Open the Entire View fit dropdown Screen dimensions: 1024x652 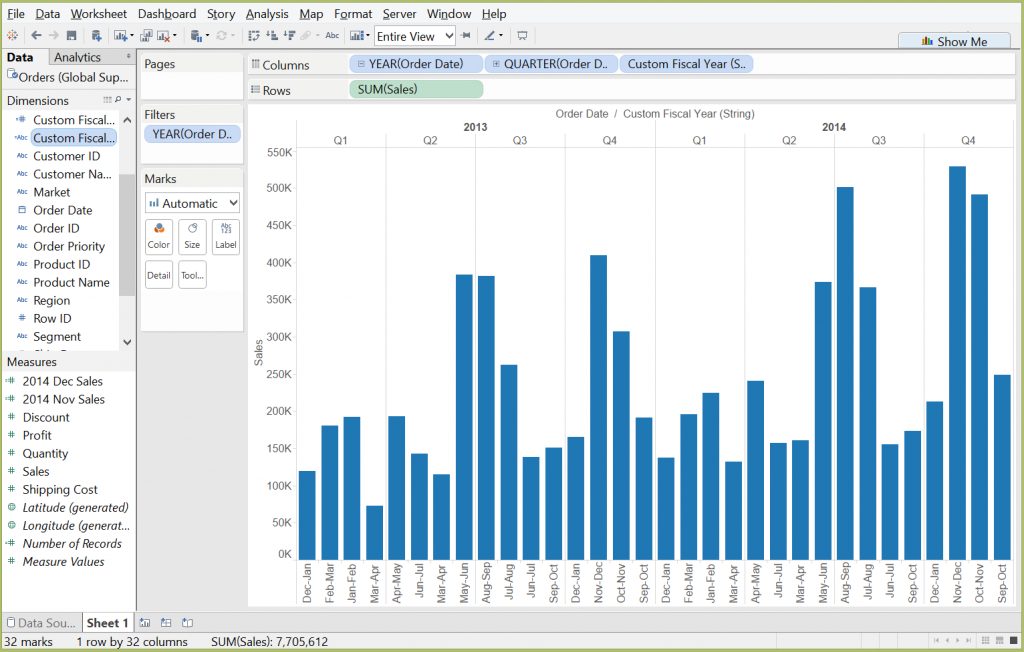coord(415,37)
